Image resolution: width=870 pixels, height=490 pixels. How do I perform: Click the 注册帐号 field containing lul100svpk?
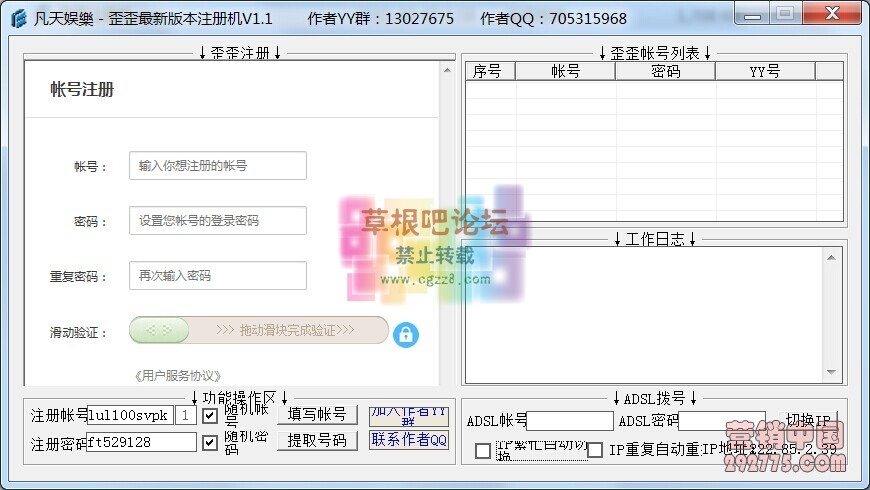[x=130, y=415]
